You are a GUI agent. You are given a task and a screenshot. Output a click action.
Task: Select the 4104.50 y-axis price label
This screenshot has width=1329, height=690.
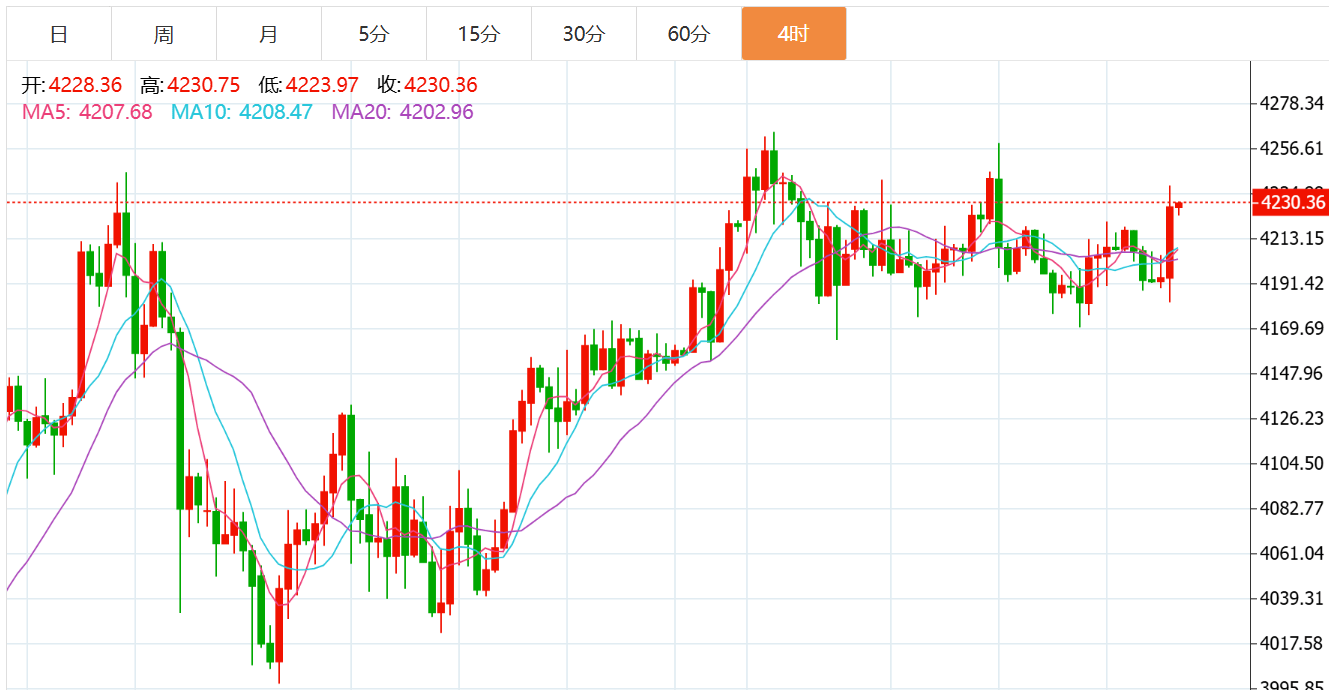click(x=1292, y=464)
